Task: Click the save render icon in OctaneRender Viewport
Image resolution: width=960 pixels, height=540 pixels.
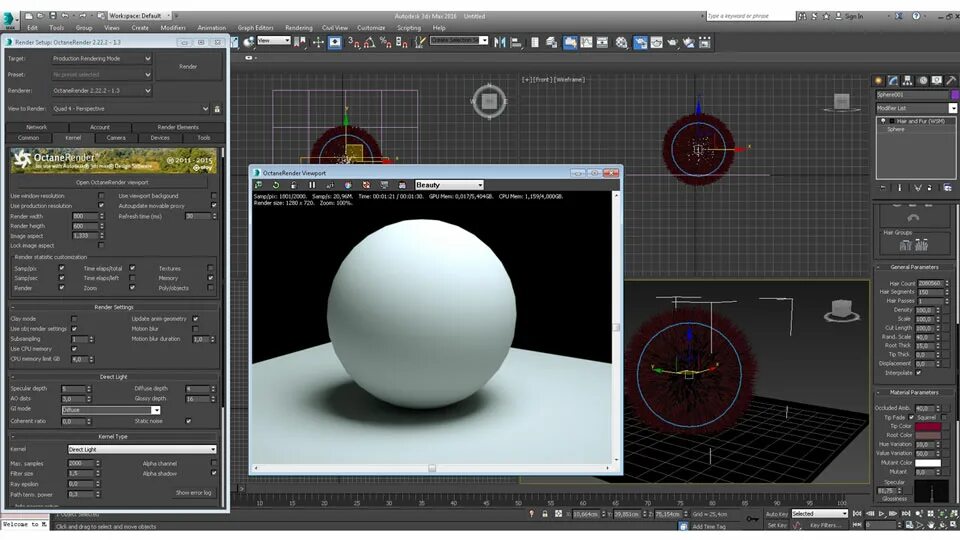Action: (402, 185)
